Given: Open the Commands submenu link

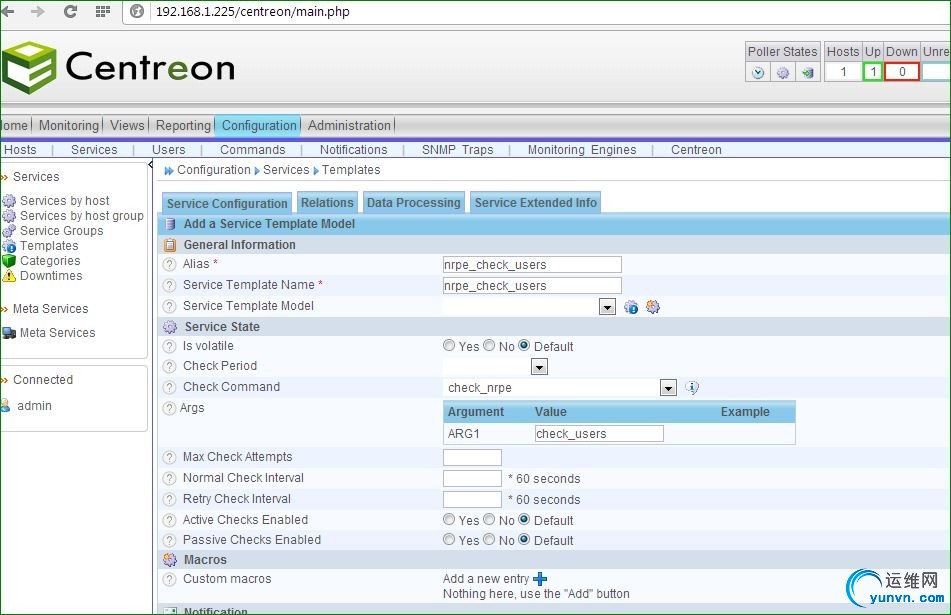Looking at the screenshot, I should click(252, 150).
